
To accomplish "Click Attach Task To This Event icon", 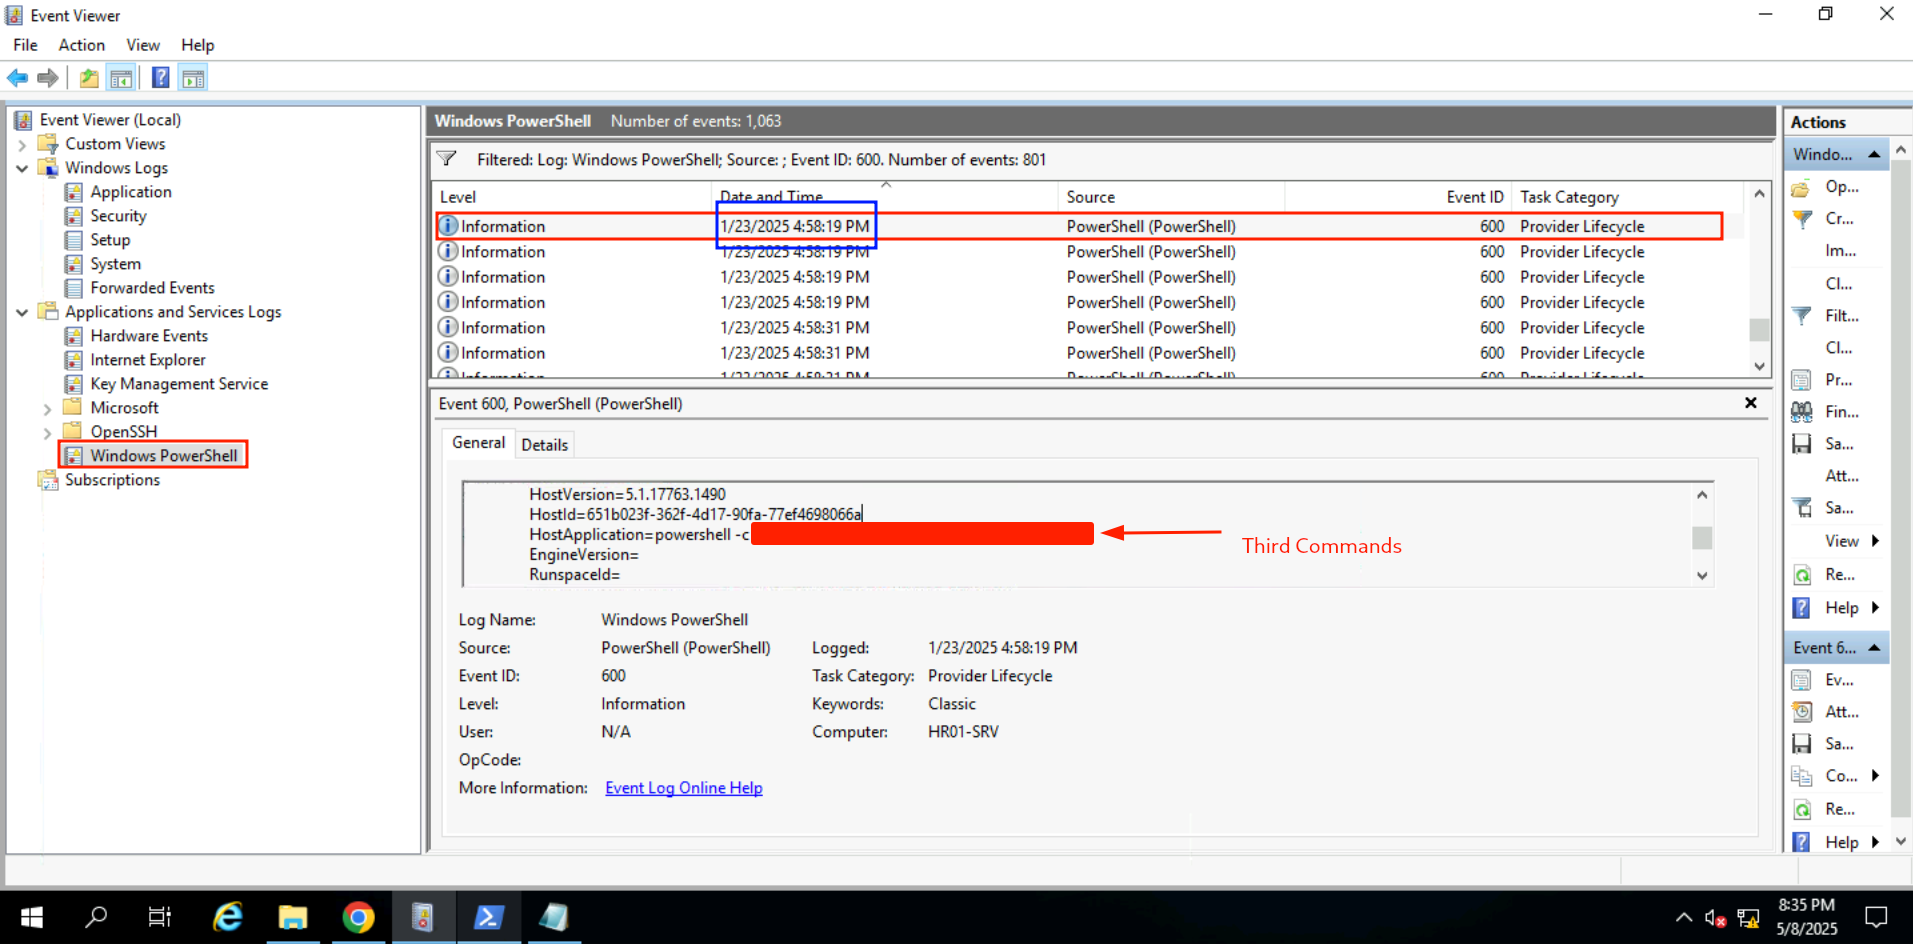I will point(1801,712).
